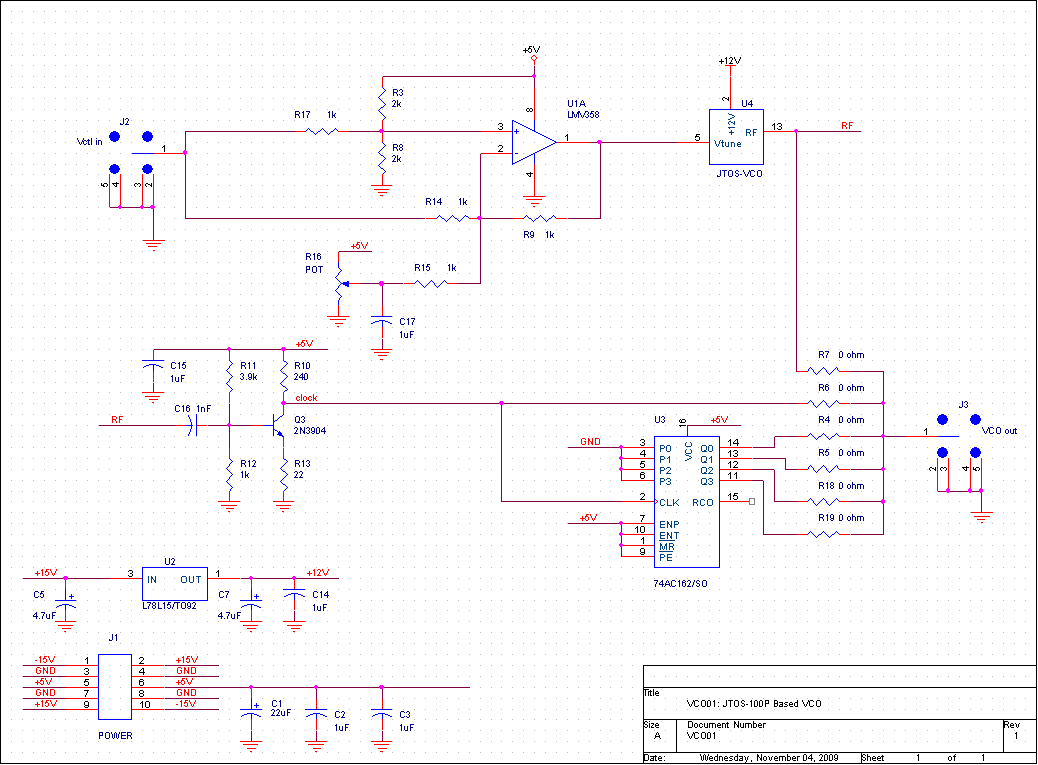Viewport: 1038px width, 765px height.
Task: Click the Q3 2N3904 transistor symbol
Action: pyautogui.click(x=280, y=425)
